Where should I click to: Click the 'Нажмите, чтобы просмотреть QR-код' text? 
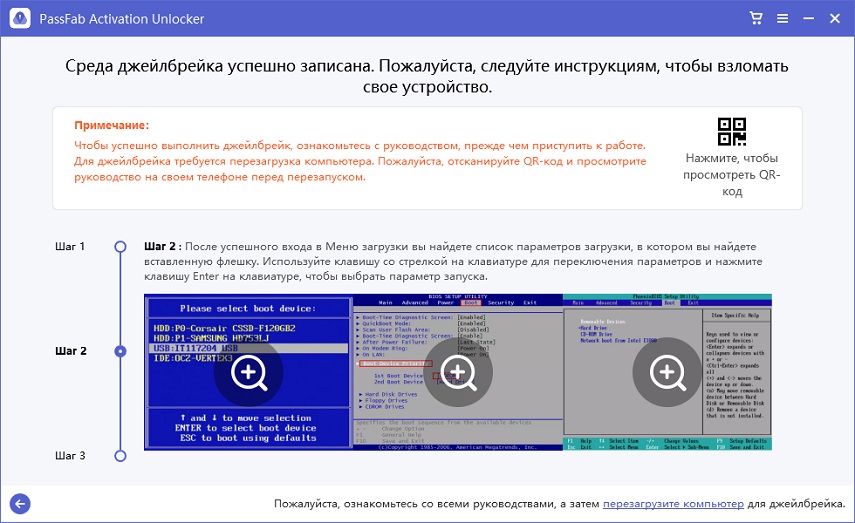[731, 174]
